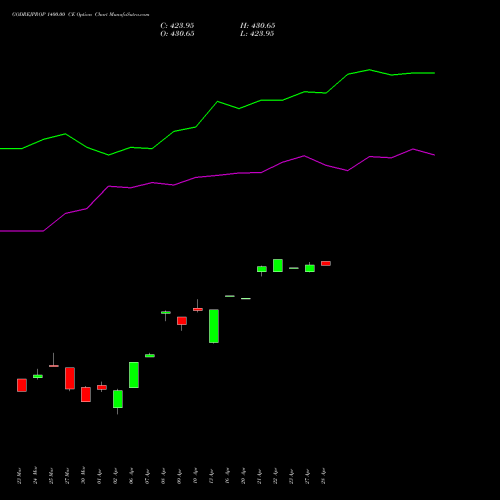The image size is (500, 500).
Task: Select the high value H: 430.65
Action: coord(258,26)
